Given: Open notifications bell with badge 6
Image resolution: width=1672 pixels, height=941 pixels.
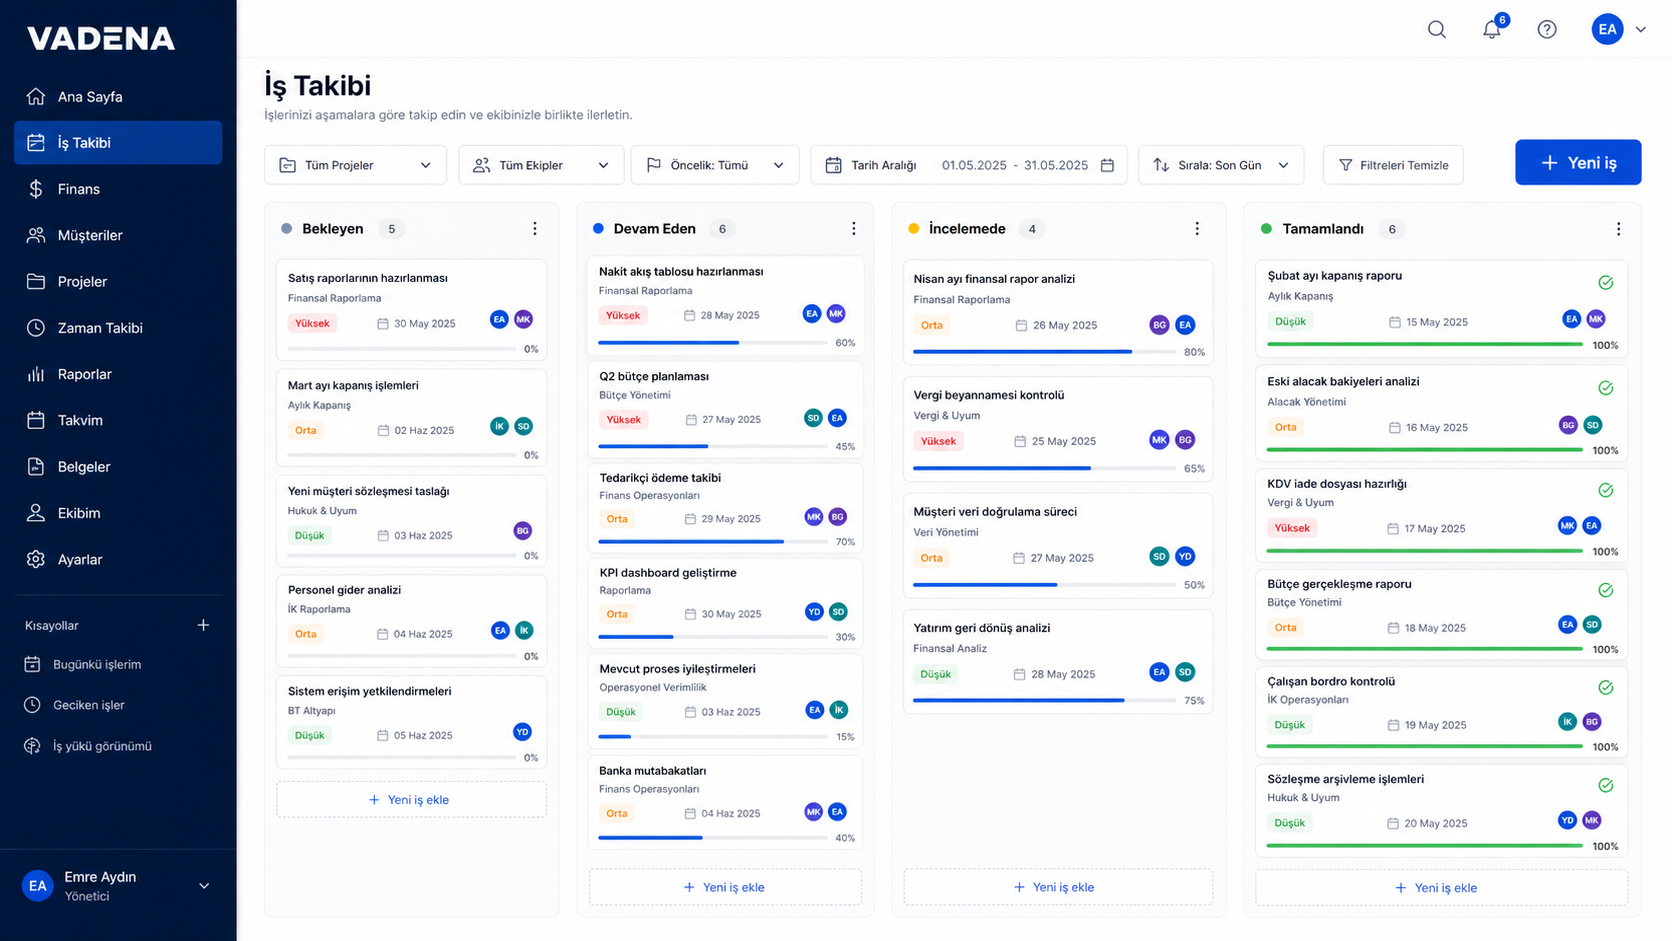Looking at the screenshot, I should pos(1493,28).
